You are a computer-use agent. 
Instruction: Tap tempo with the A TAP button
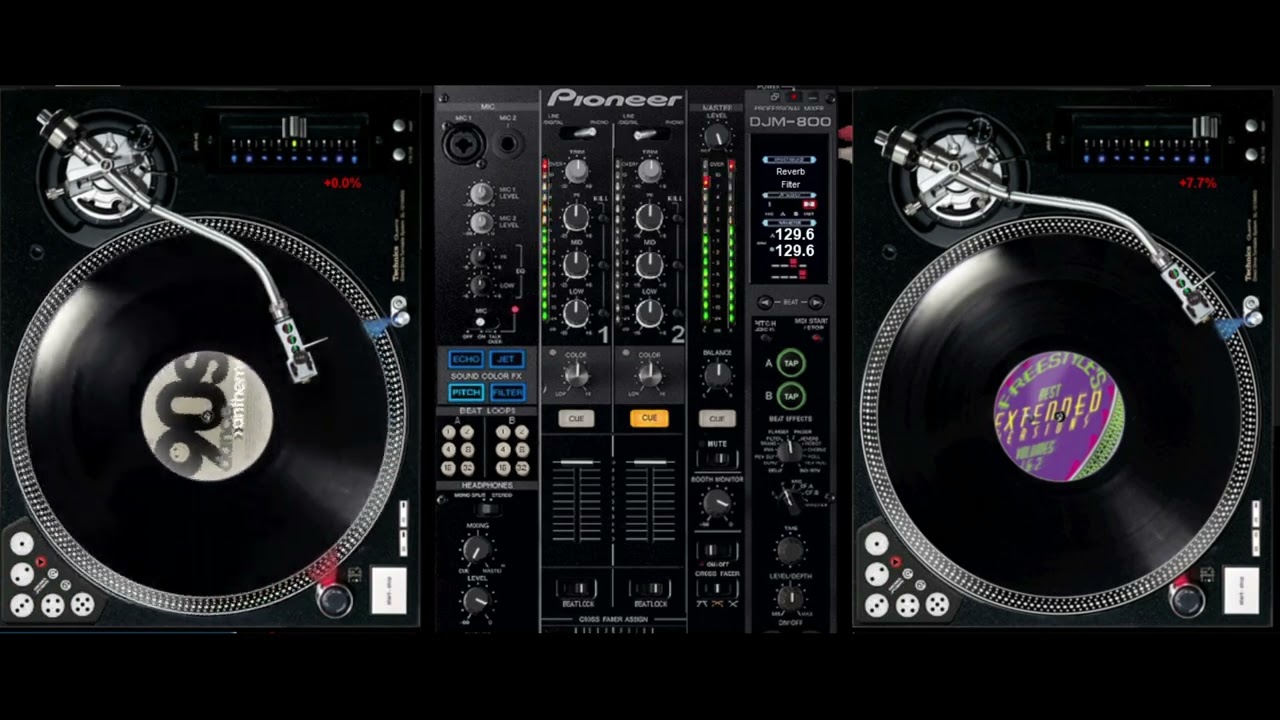coord(791,363)
